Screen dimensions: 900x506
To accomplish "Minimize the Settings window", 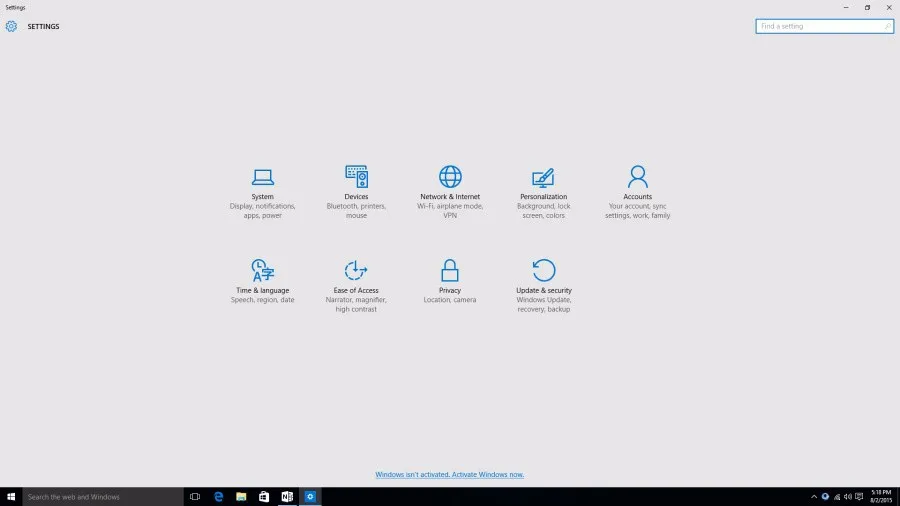I will 846,7.
